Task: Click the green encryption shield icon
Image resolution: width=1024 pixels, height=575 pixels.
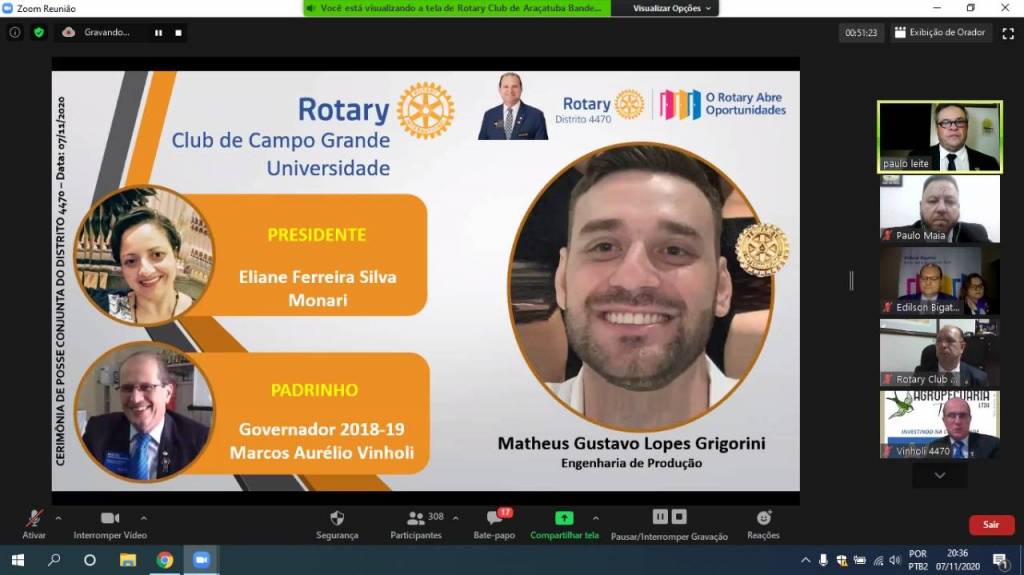Action: pyautogui.click(x=39, y=32)
